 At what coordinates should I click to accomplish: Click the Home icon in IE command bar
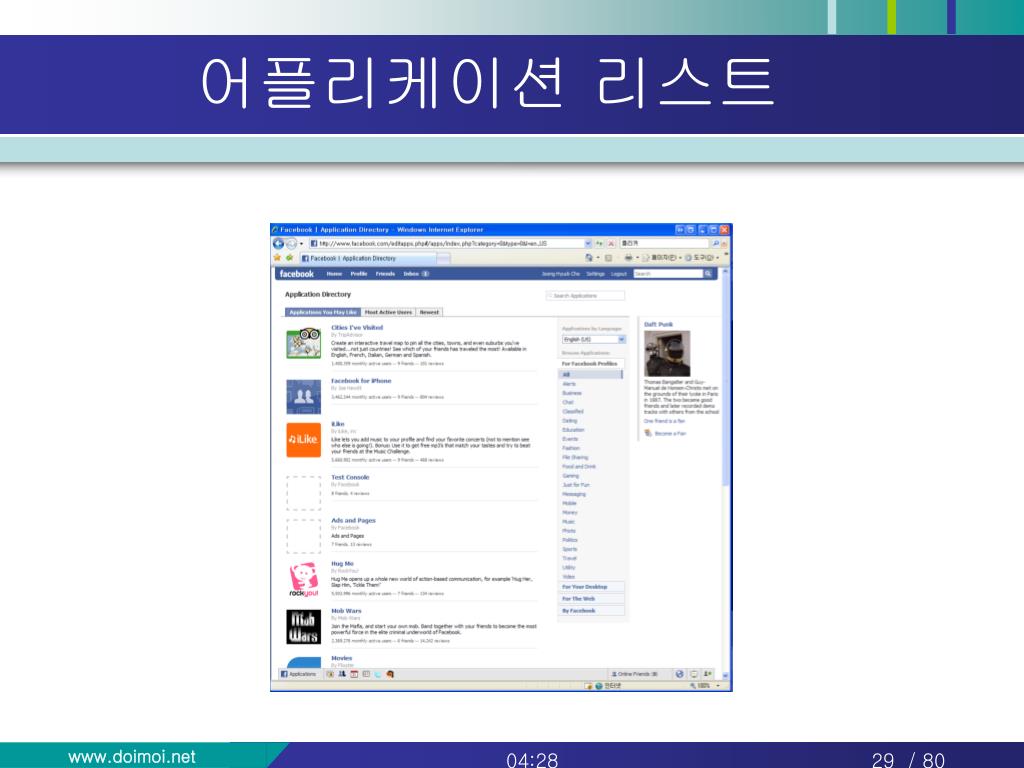(x=590, y=258)
